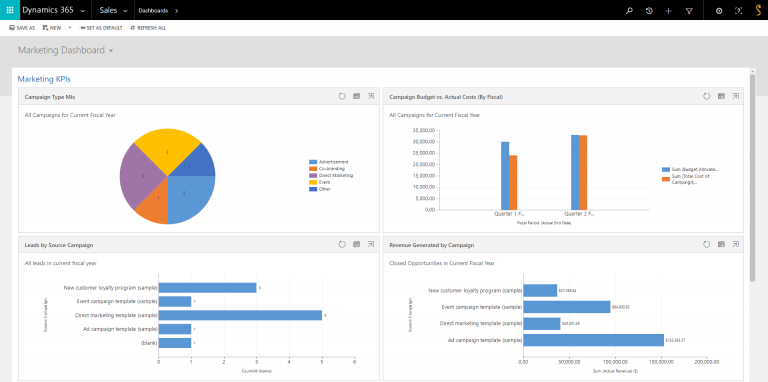Enlarge the Campaign Type Mix chart
The width and height of the screenshot is (768, 382).
pyautogui.click(x=371, y=96)
